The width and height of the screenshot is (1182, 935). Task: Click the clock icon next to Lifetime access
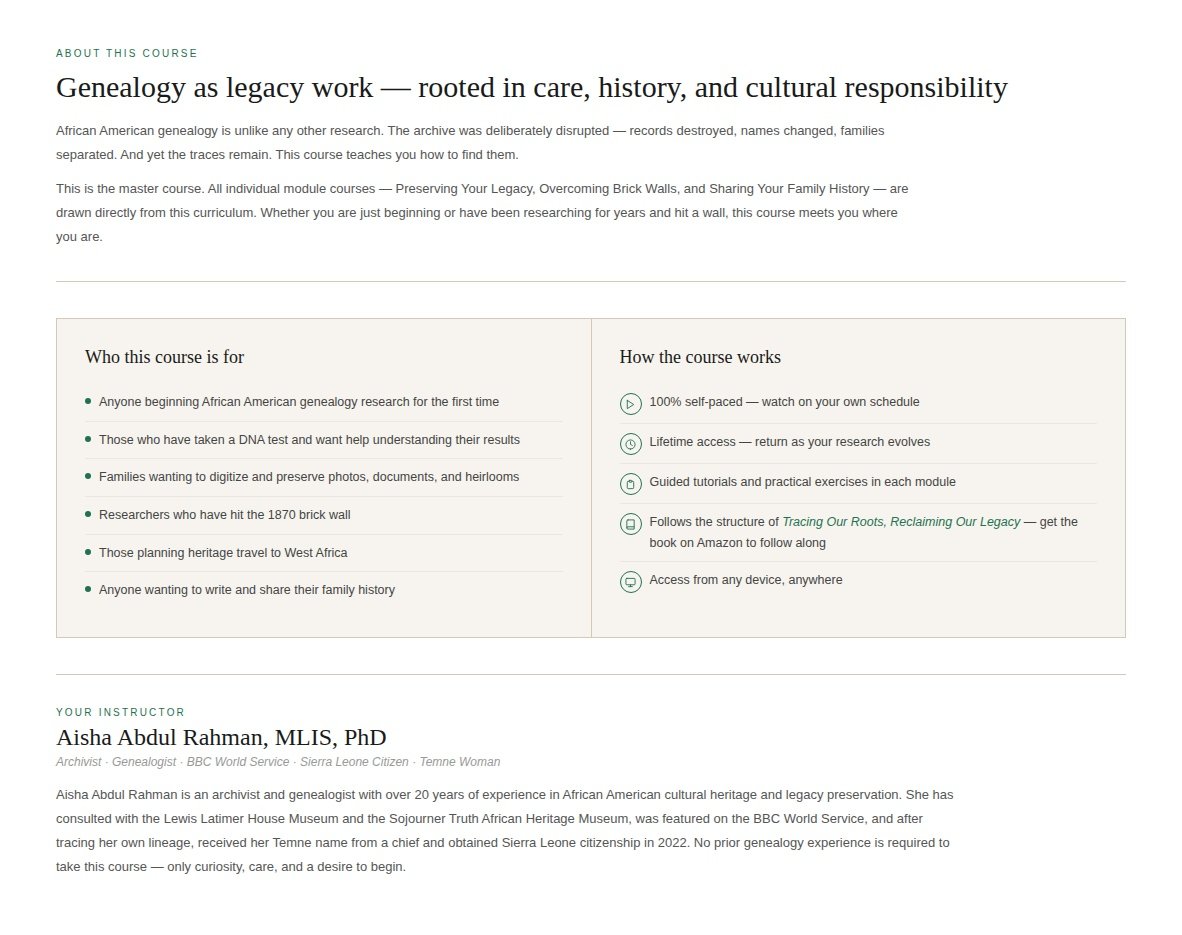click(630, 443)
